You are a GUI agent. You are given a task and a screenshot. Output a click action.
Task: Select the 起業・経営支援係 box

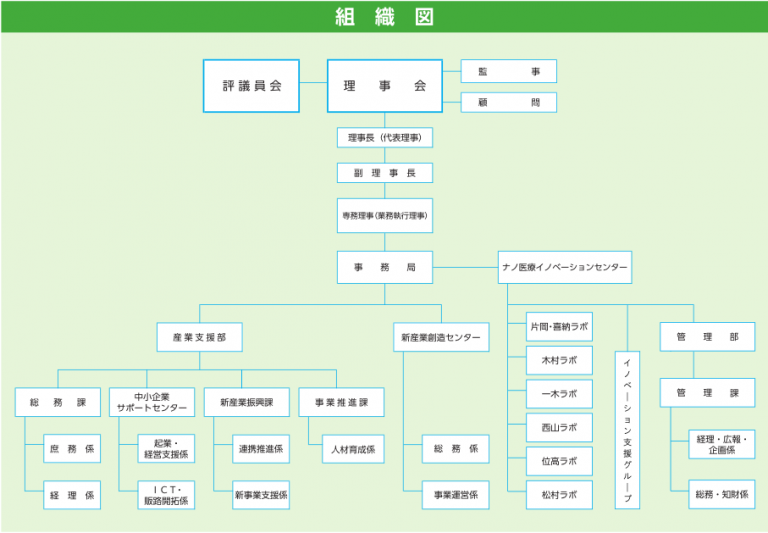pyautogui.click(x=167, y=449)
